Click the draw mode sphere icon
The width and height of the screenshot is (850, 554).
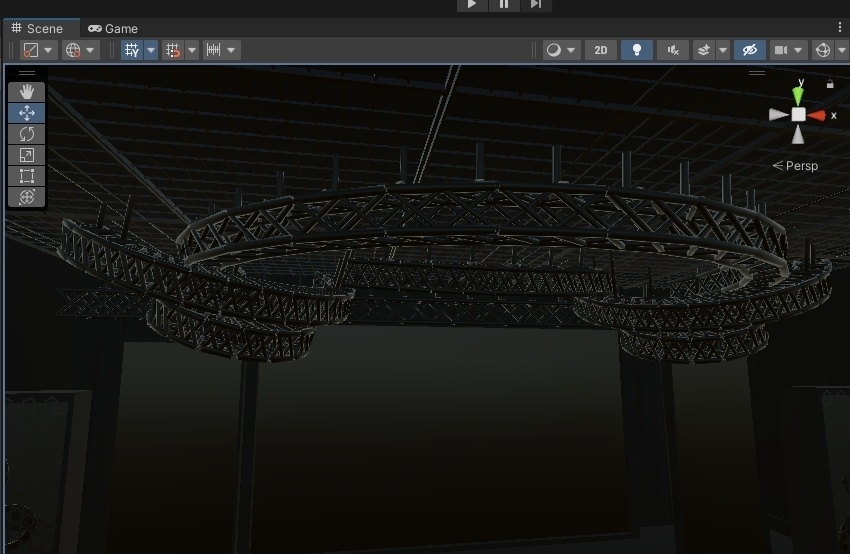tap(553, 50)
